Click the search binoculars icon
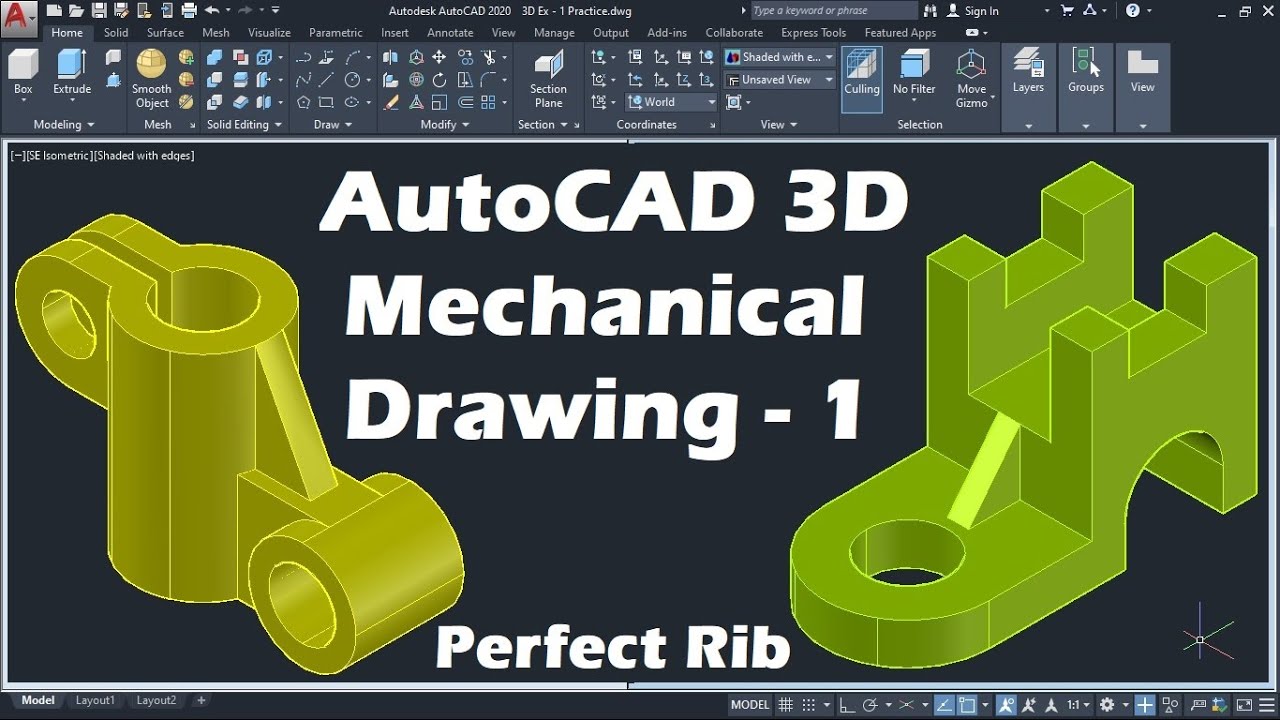Image resolution: width=1280 pixels, height=720 pixels. (x=931, y=10)
